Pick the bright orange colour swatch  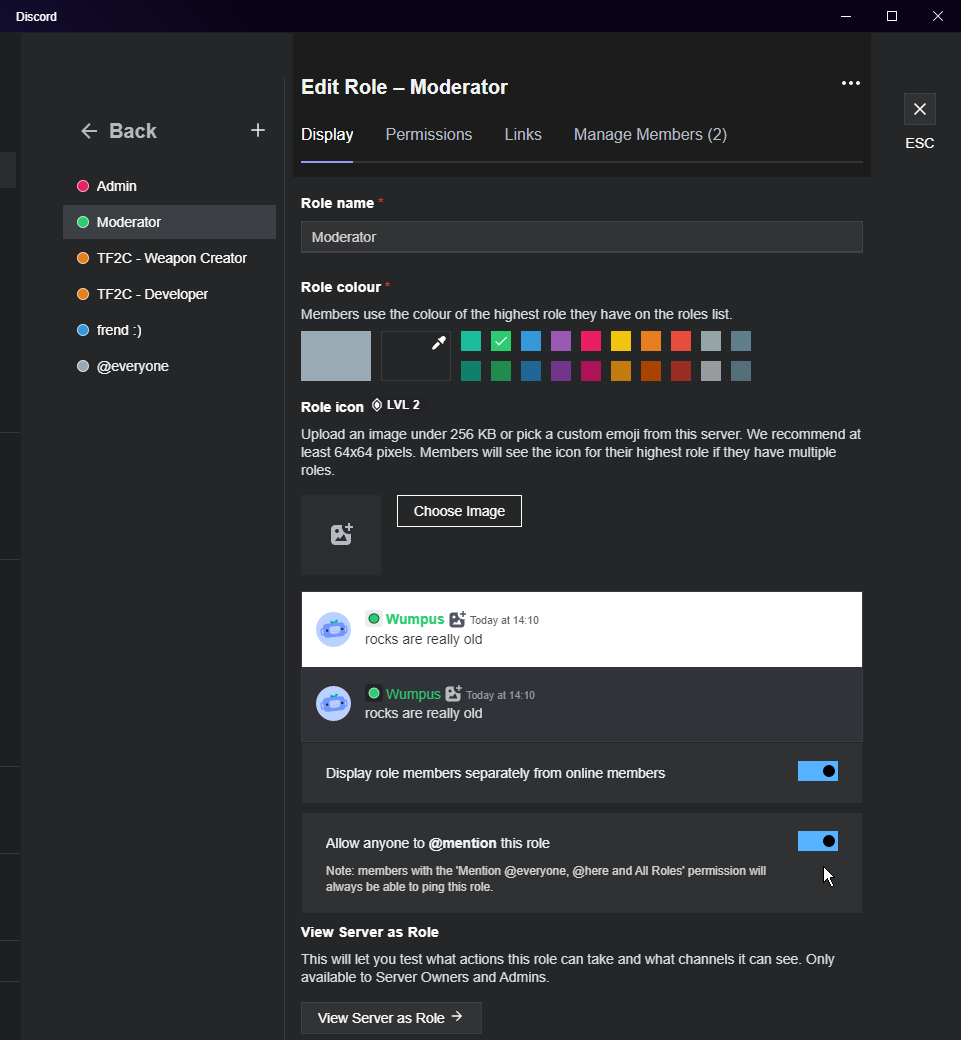[651, 342]
